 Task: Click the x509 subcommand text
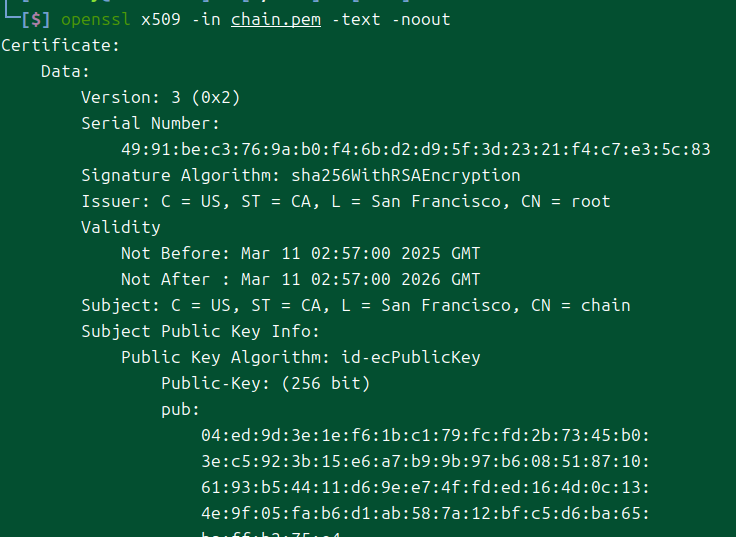(x=161, y=20)
